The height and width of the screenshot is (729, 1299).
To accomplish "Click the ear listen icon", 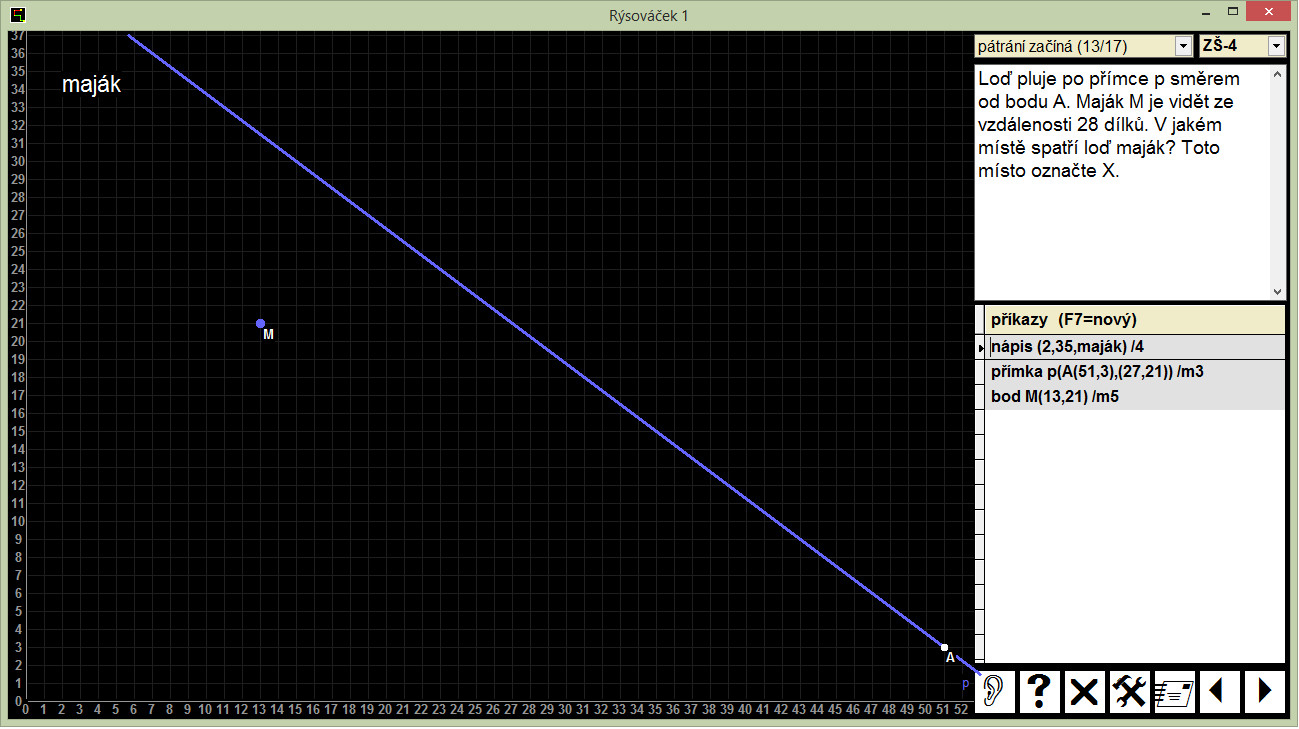I will (x=995, y=691).
